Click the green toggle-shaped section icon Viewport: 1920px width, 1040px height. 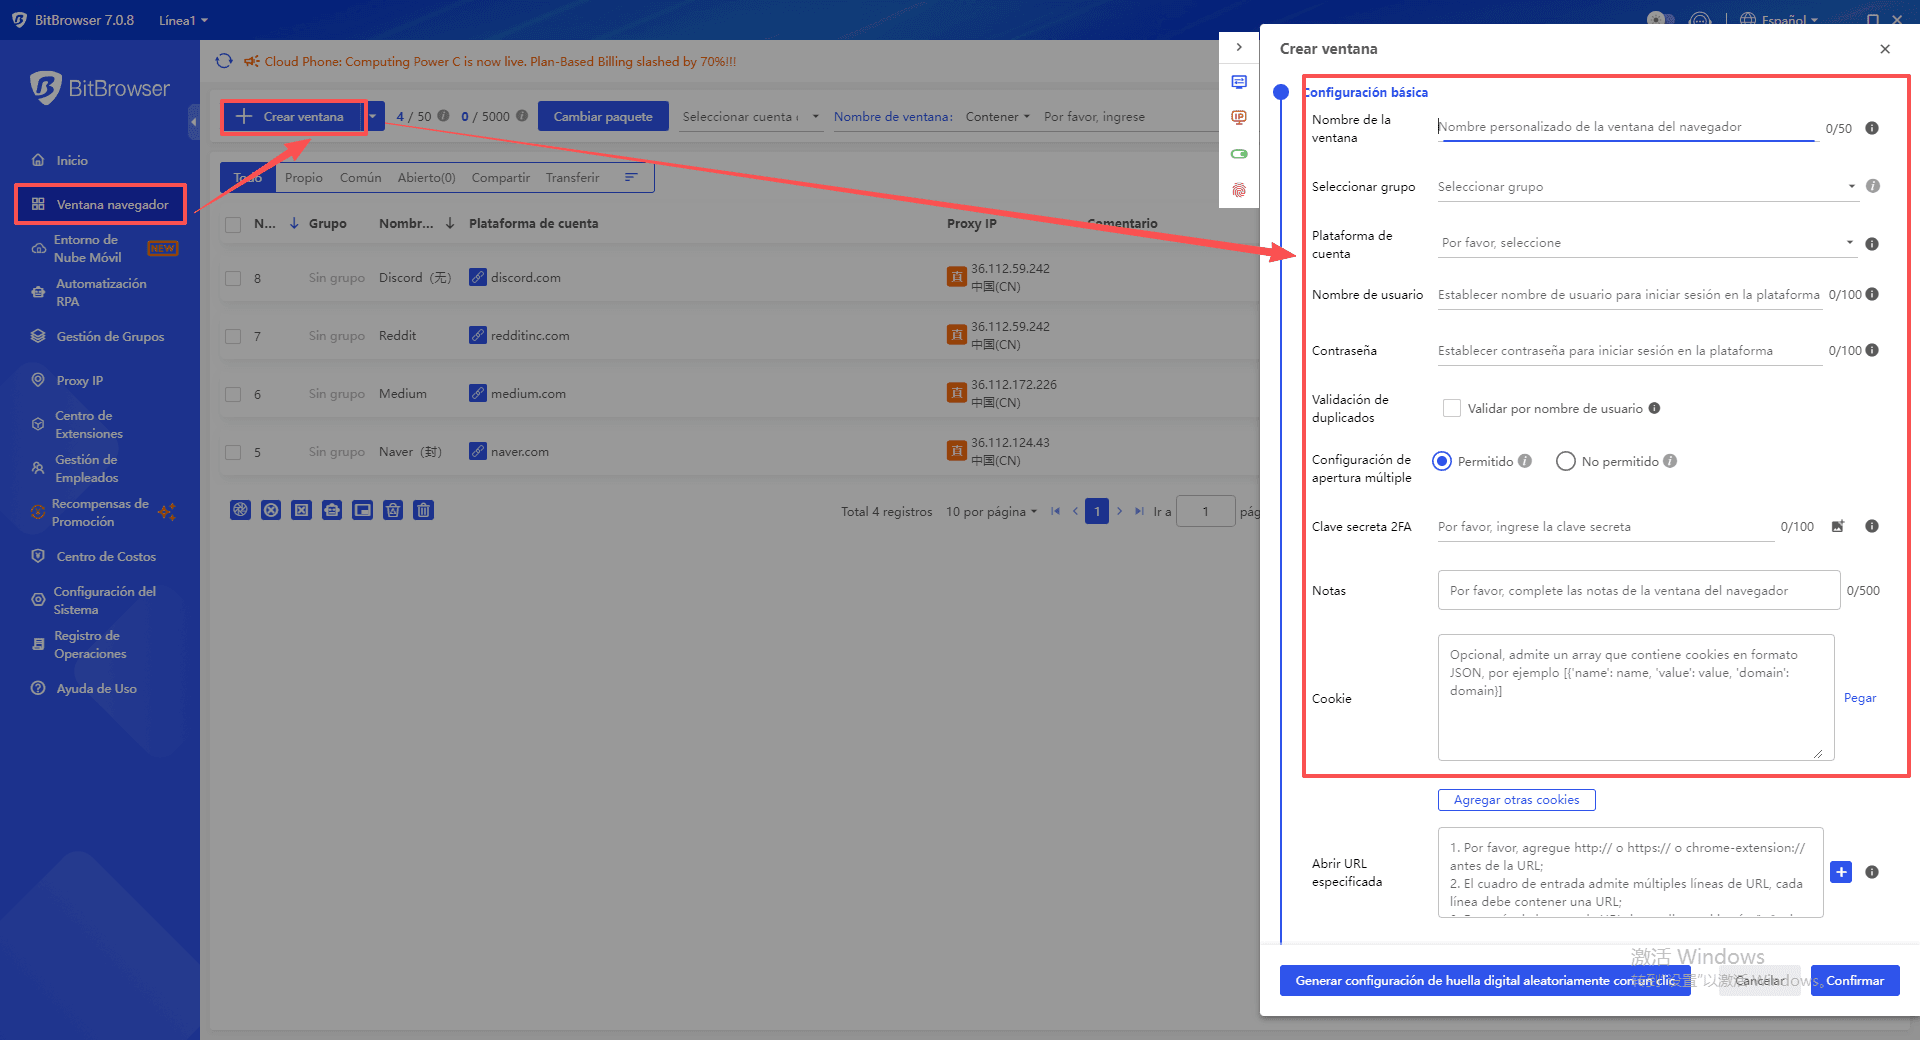coord(1239,154)
